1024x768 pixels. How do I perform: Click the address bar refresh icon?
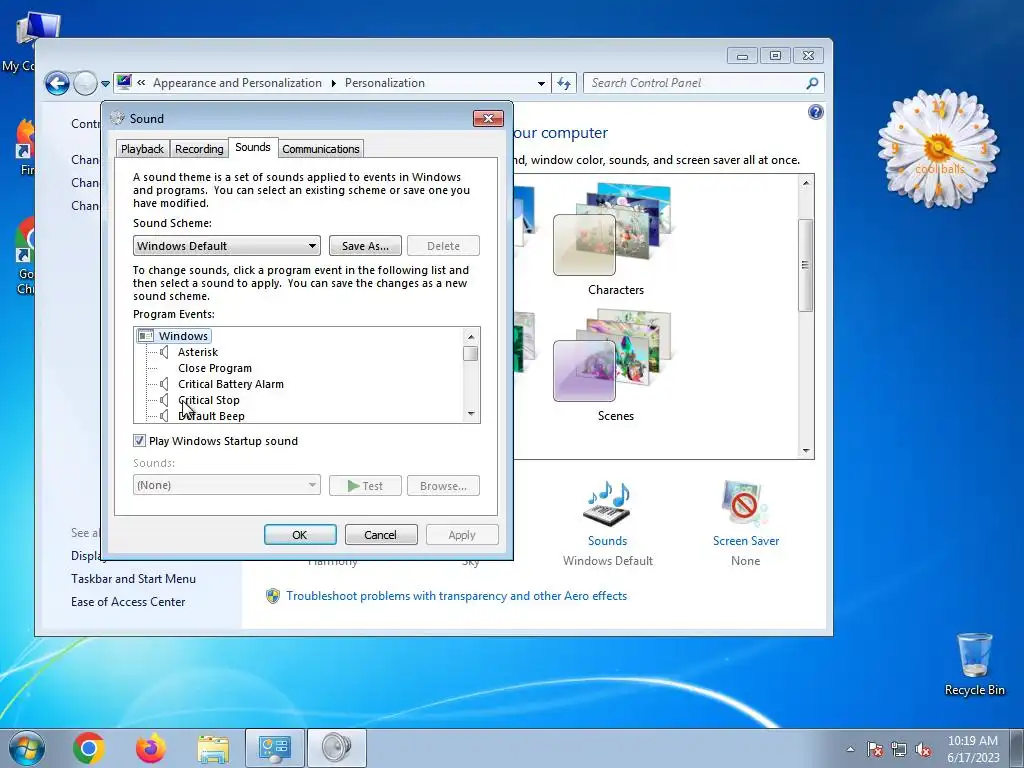click(x=564, y=84)
